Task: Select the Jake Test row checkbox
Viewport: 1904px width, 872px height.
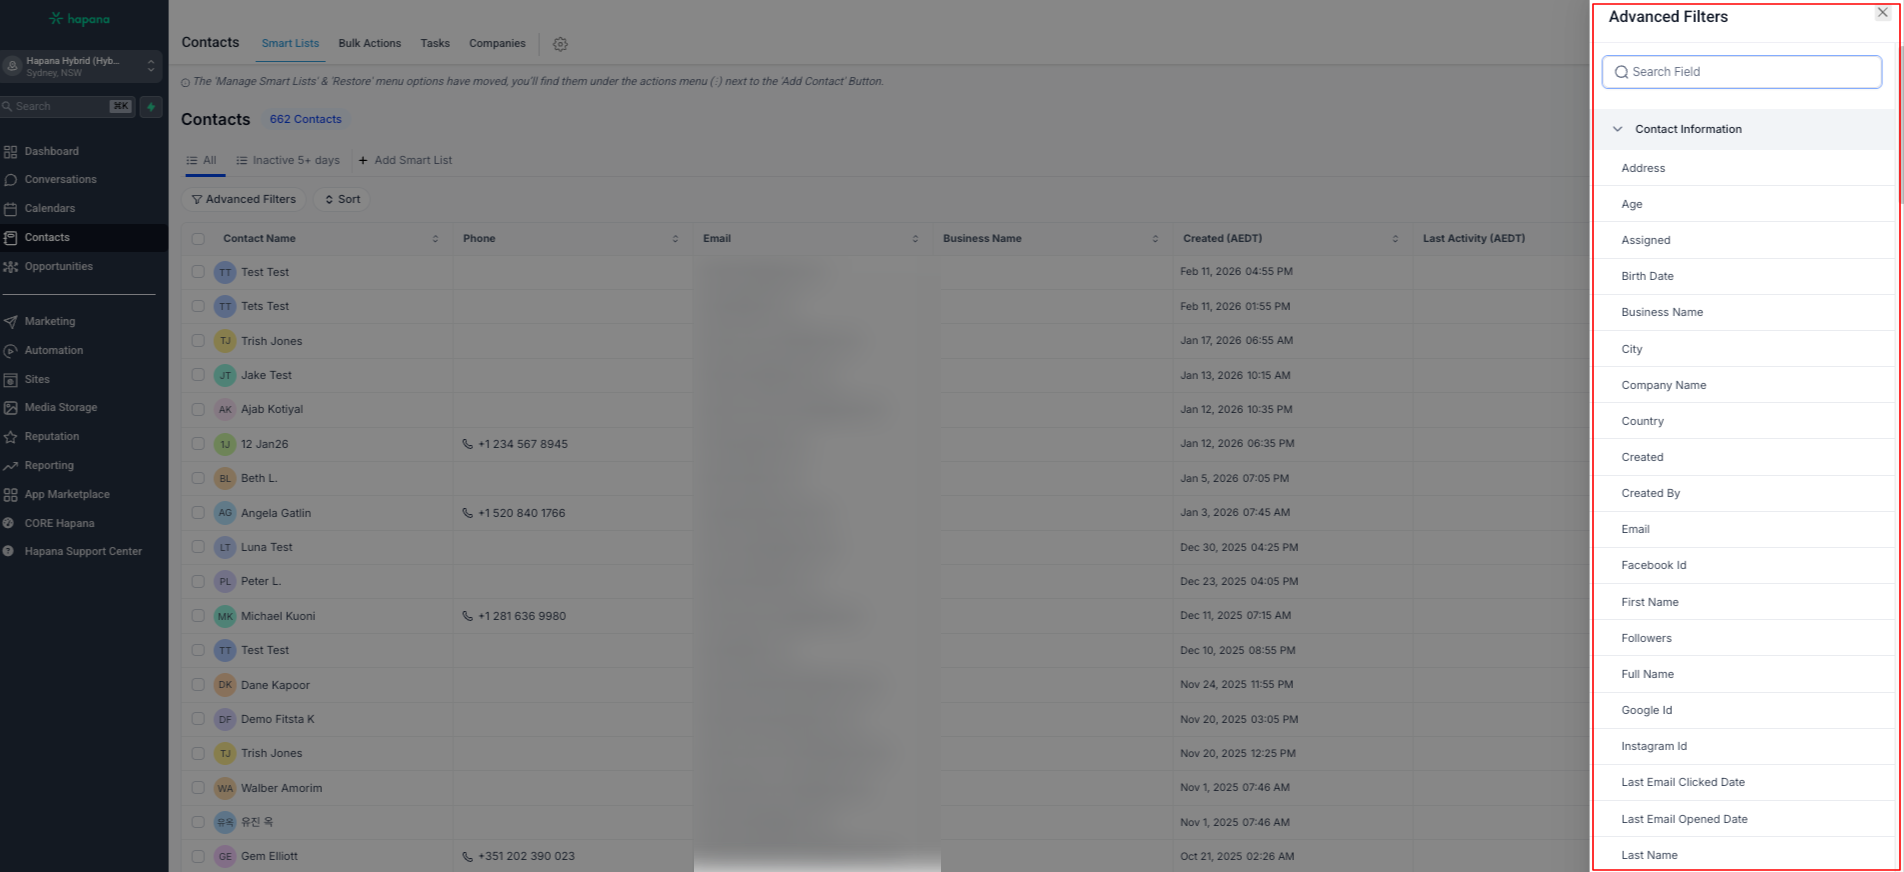Action: 198,375
